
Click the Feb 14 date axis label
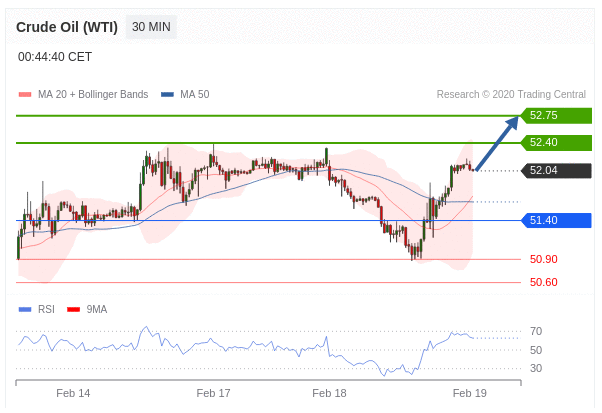click(73, 393)
